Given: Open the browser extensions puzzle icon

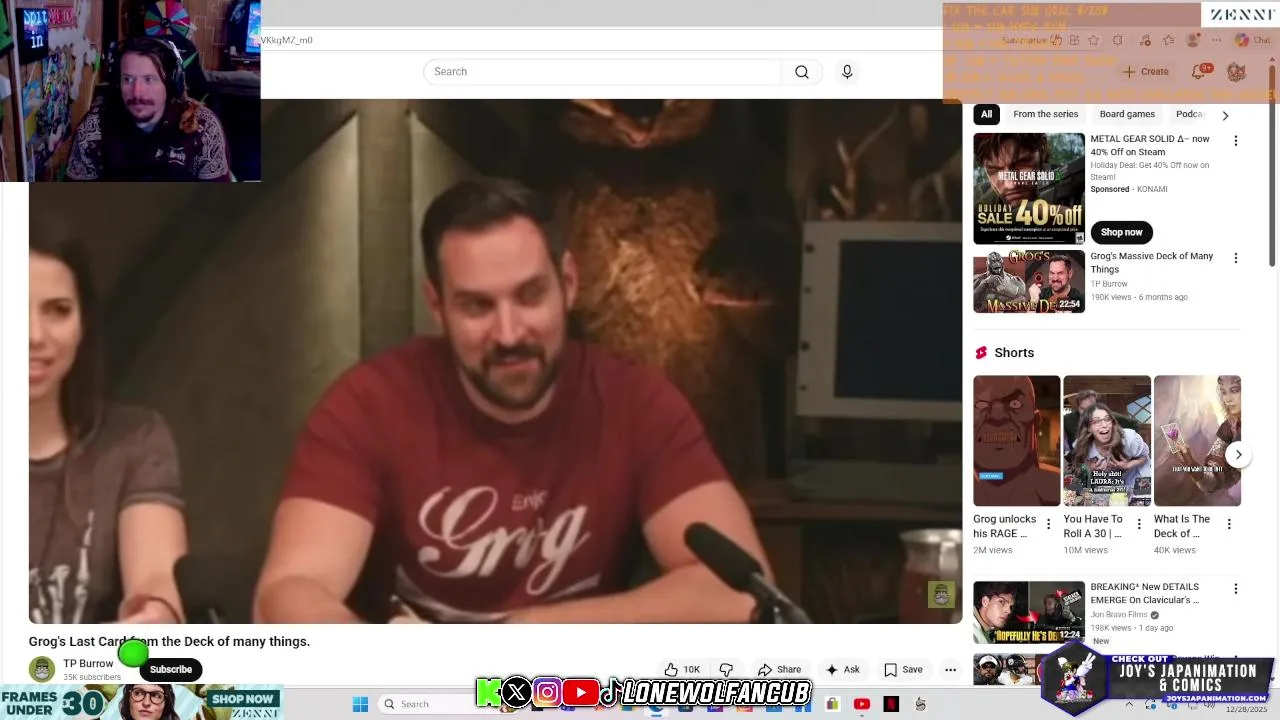Looking at the screenshot, I should 1118,40.
